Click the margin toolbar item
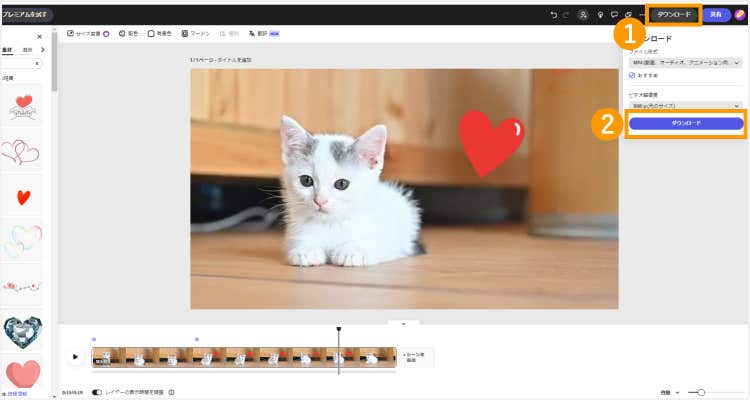750x400 pixels. pyautogui.click(x=196, y=34)
